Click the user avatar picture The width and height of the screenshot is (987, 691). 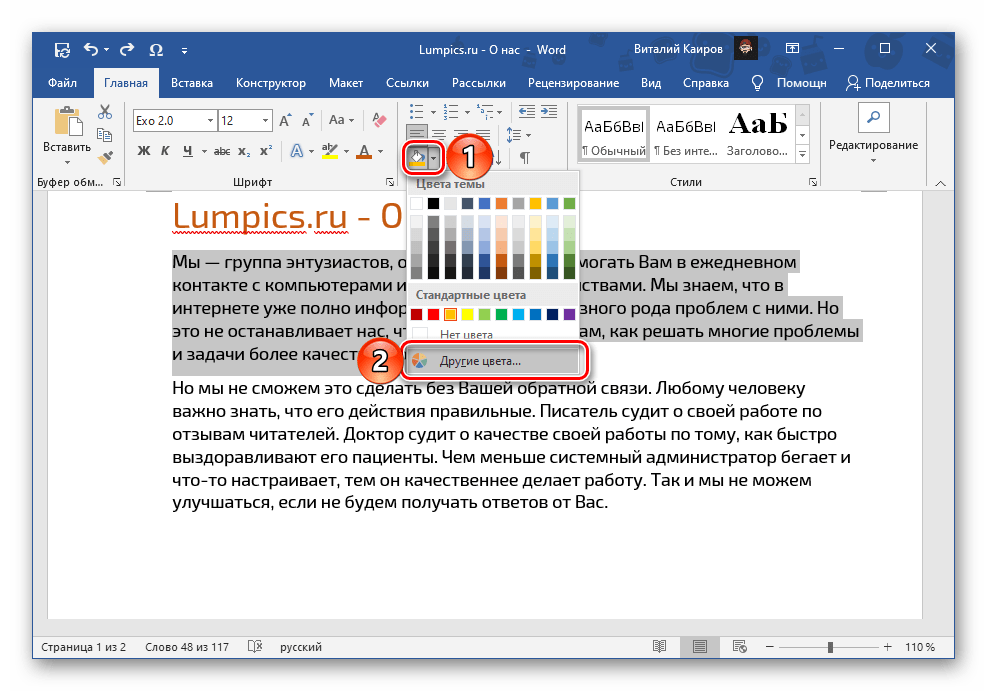746,48
